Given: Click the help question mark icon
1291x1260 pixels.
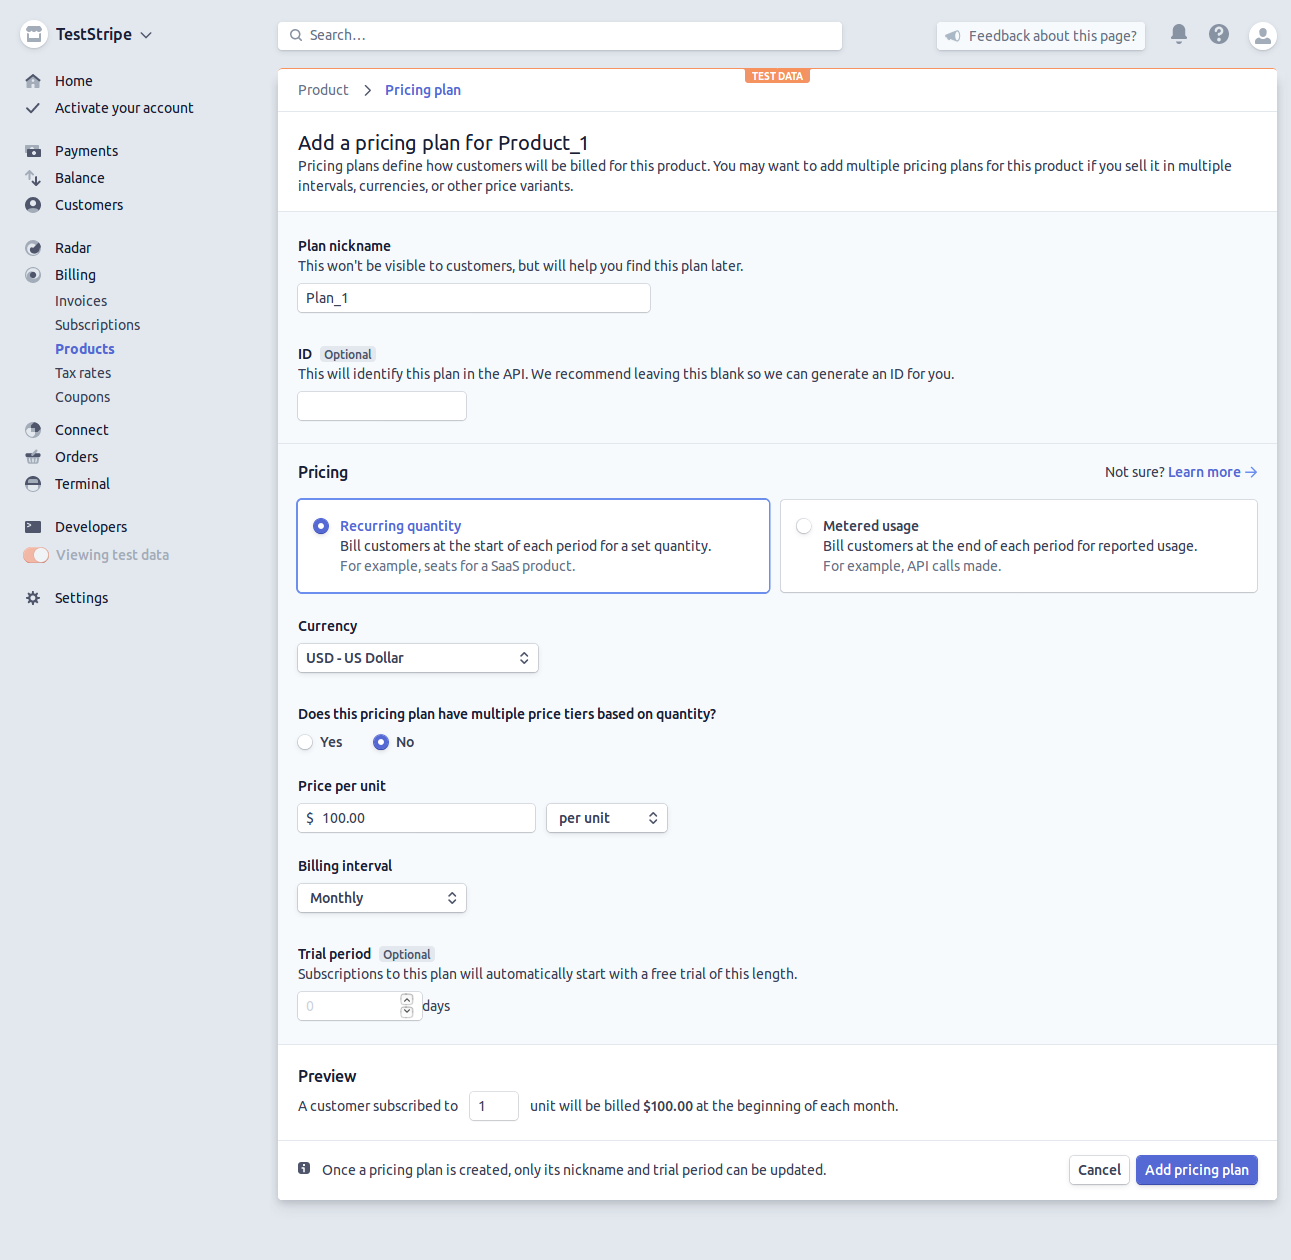Looking at the screenshot, I should 1218,33.
